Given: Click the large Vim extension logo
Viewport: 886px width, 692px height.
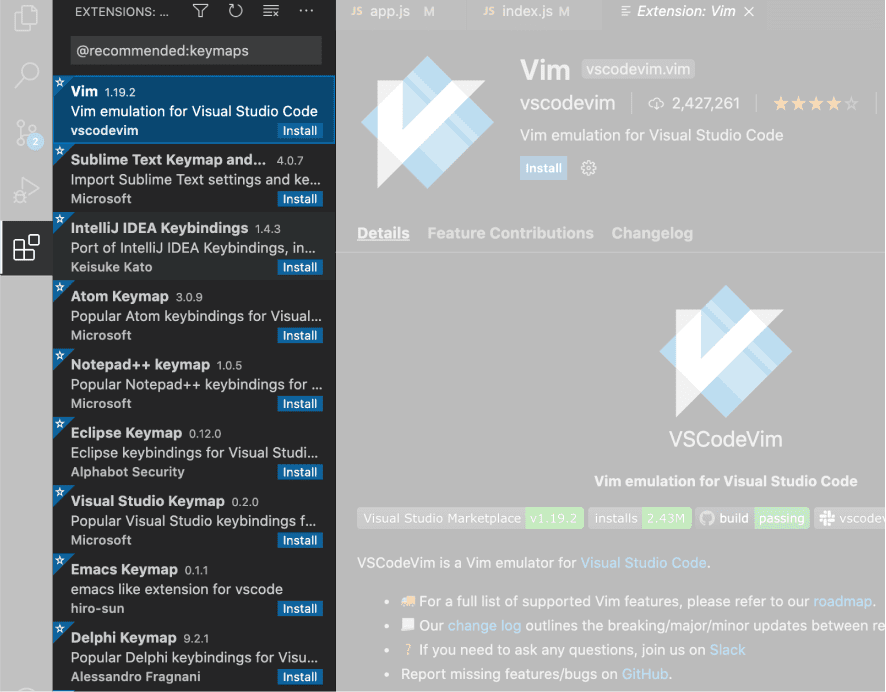Looking at the screenshot, I should coord(427,122).
